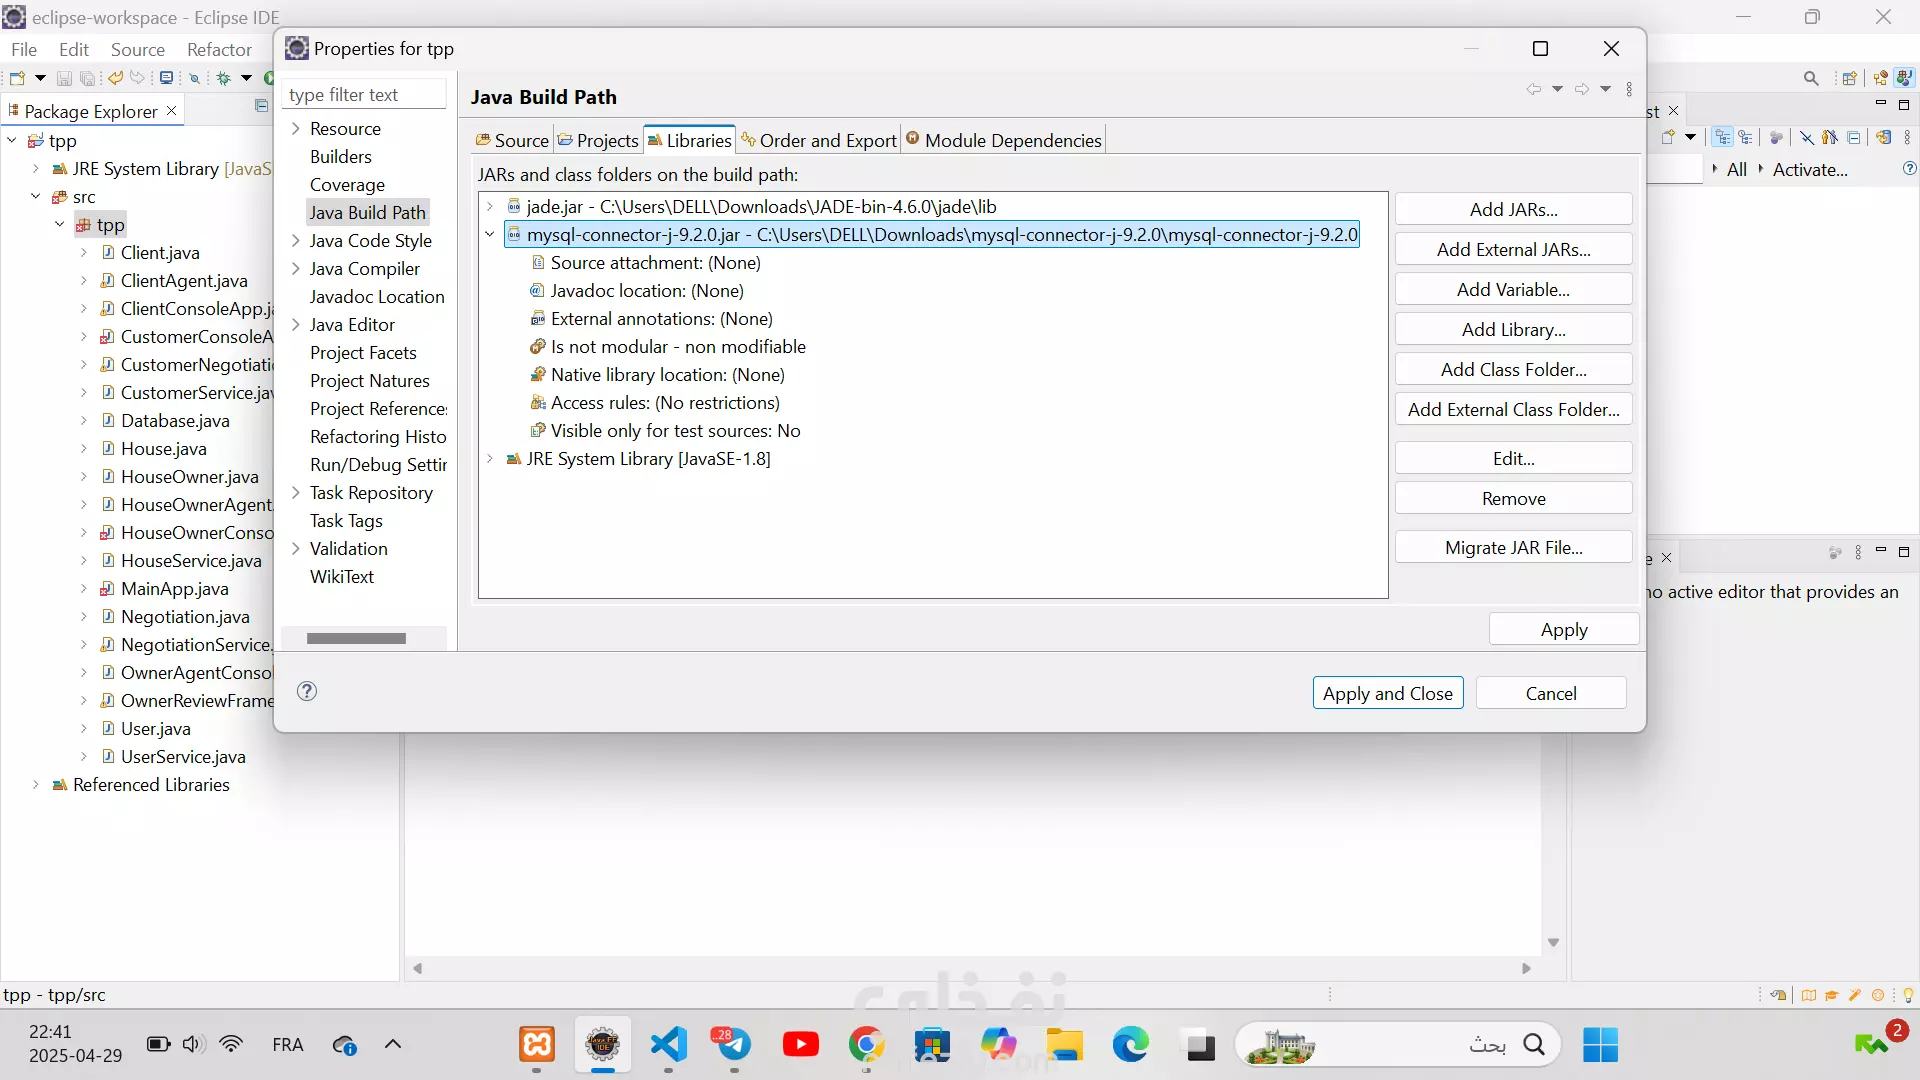Click Add Library button
Image resolution: width=1920 pixels, height=1080 pixels.
(x=1513, y=329)
